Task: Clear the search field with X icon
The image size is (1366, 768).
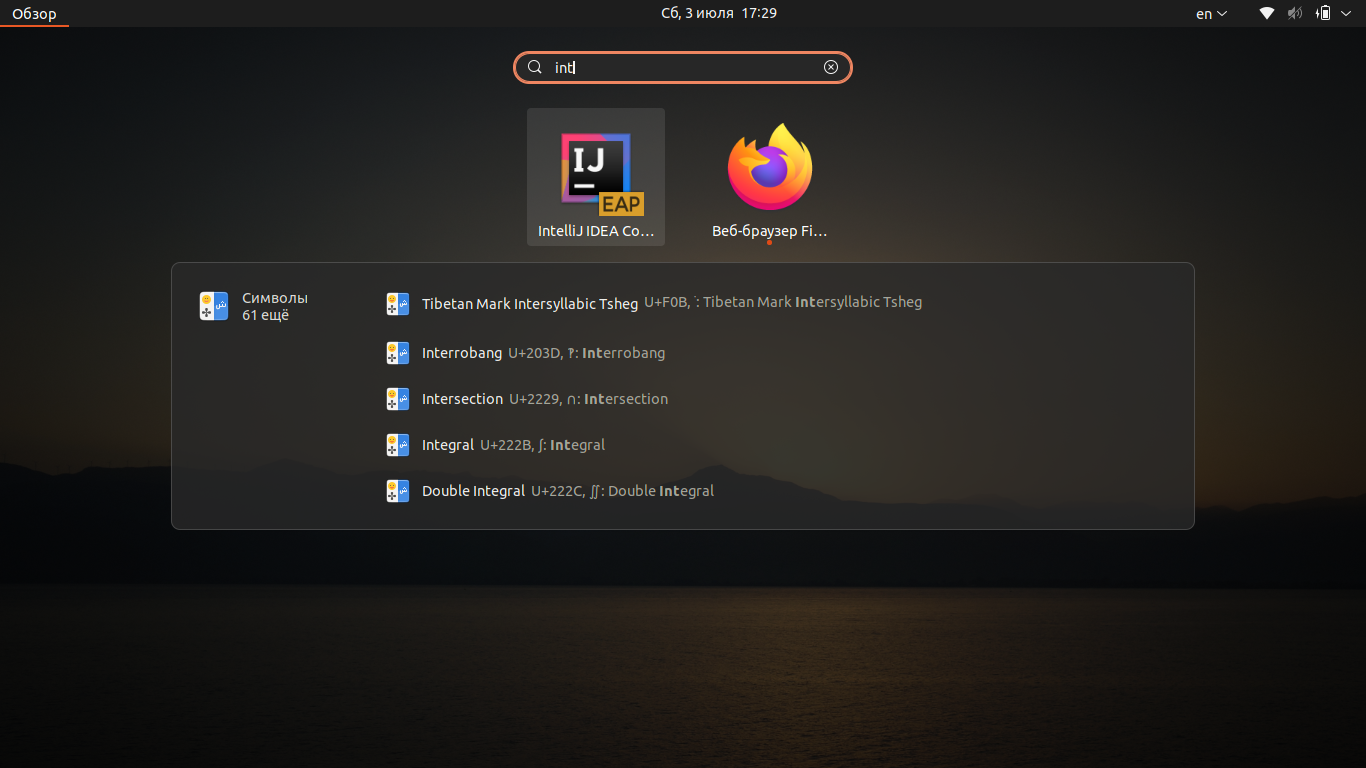Action: click(x=831, y=67)
